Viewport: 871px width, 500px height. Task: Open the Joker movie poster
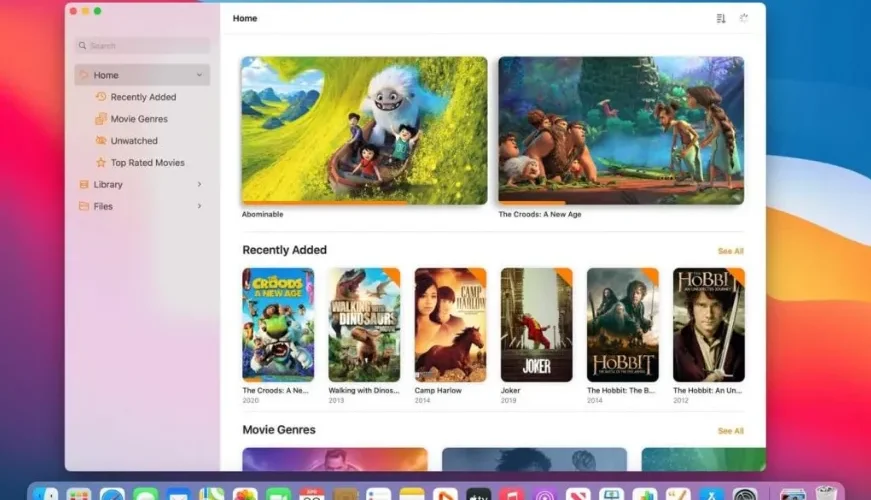point(537,325)
